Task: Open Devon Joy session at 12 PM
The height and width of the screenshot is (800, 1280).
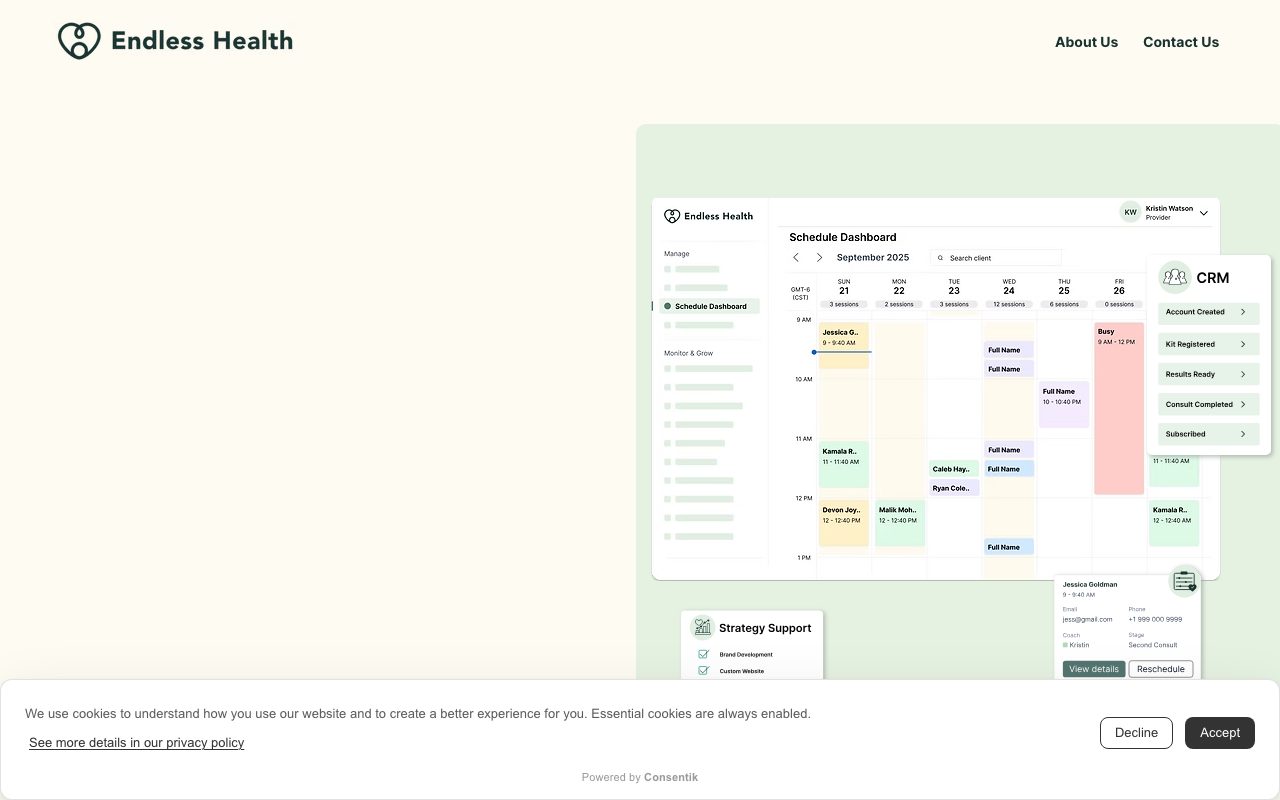Action: click(844, 523)
